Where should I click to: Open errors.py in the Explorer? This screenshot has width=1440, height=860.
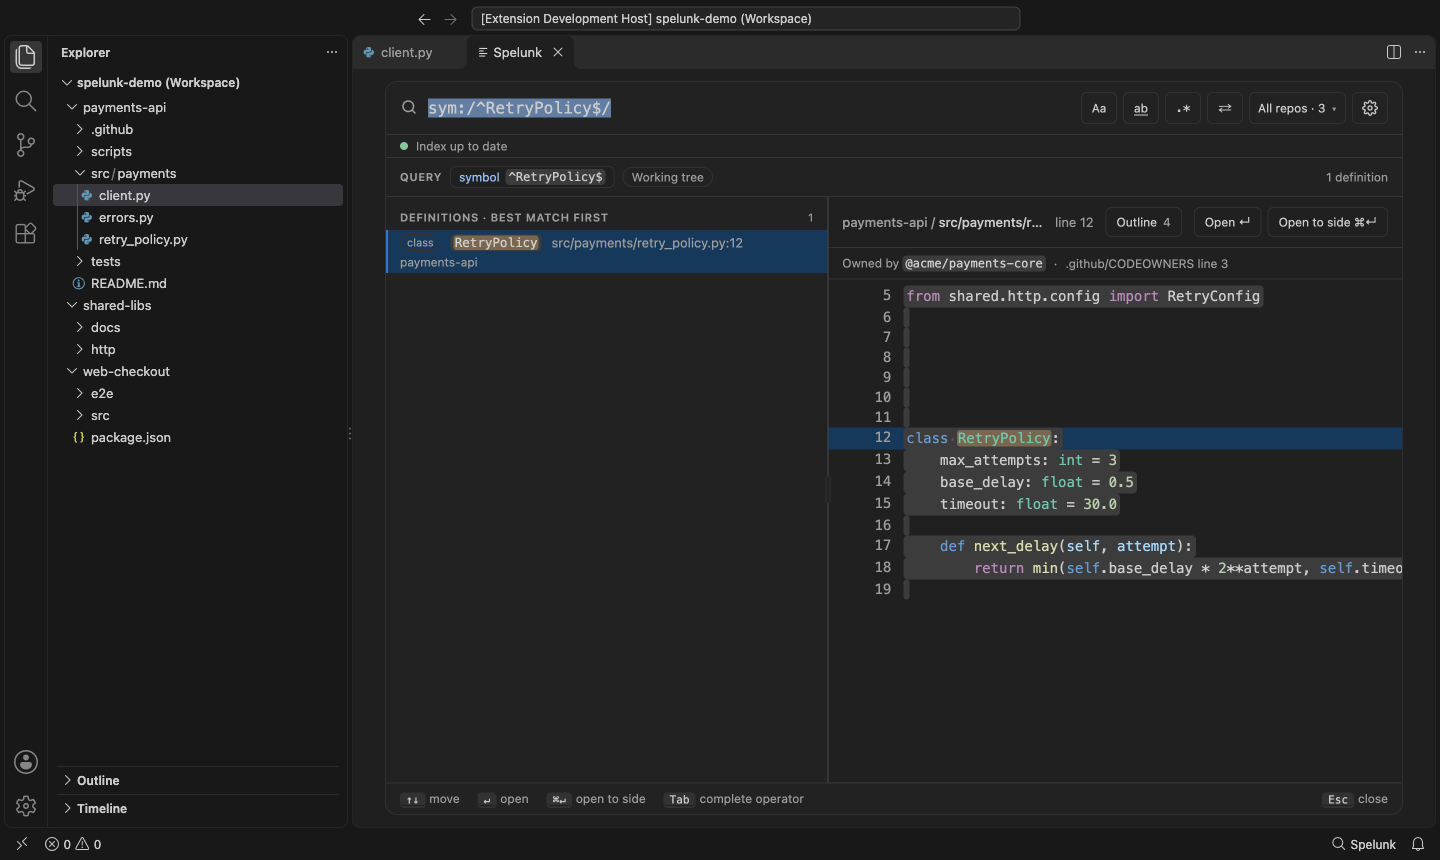pos(198,217)
